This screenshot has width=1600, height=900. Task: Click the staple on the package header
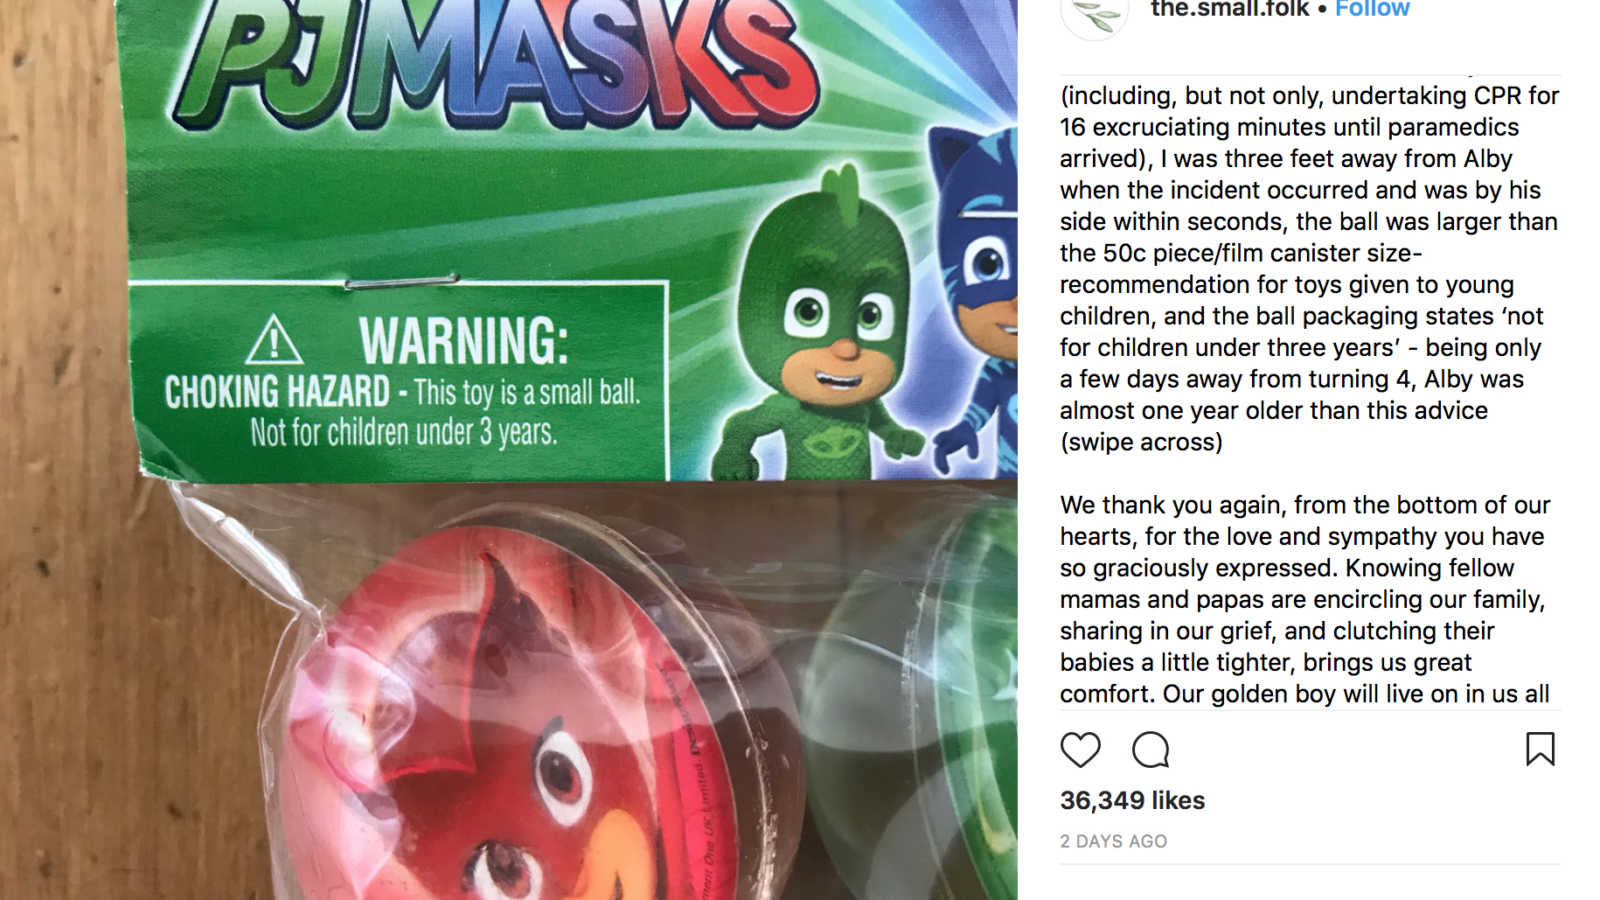(401, 281)
